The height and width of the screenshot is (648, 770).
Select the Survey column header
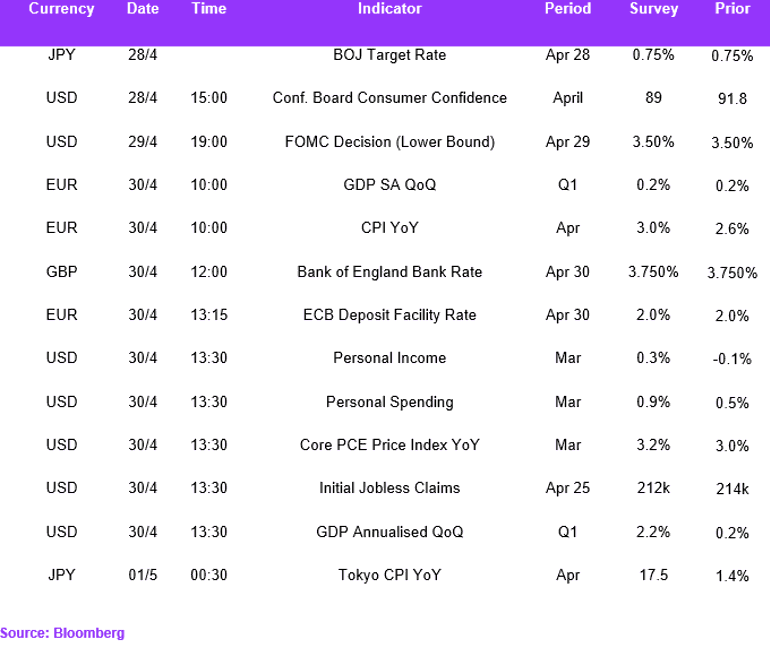(x=654, y=9)
